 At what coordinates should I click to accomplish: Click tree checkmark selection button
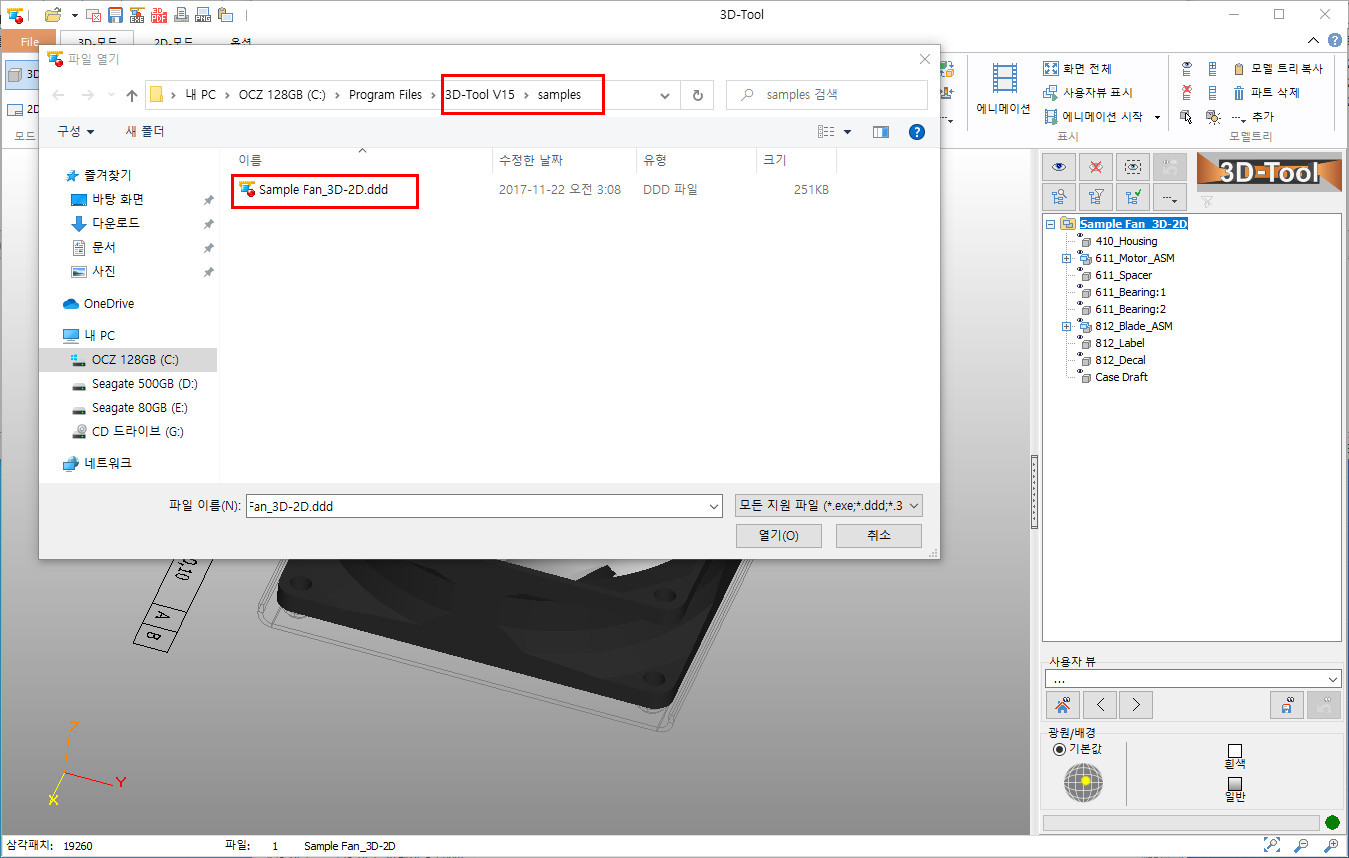coord(1133,197)
